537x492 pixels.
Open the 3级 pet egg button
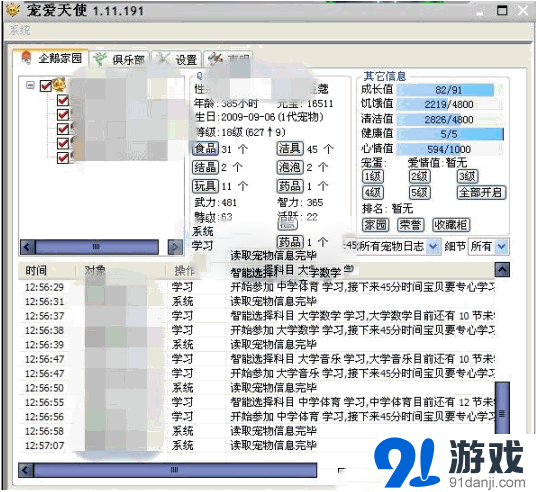click(467, 177)
